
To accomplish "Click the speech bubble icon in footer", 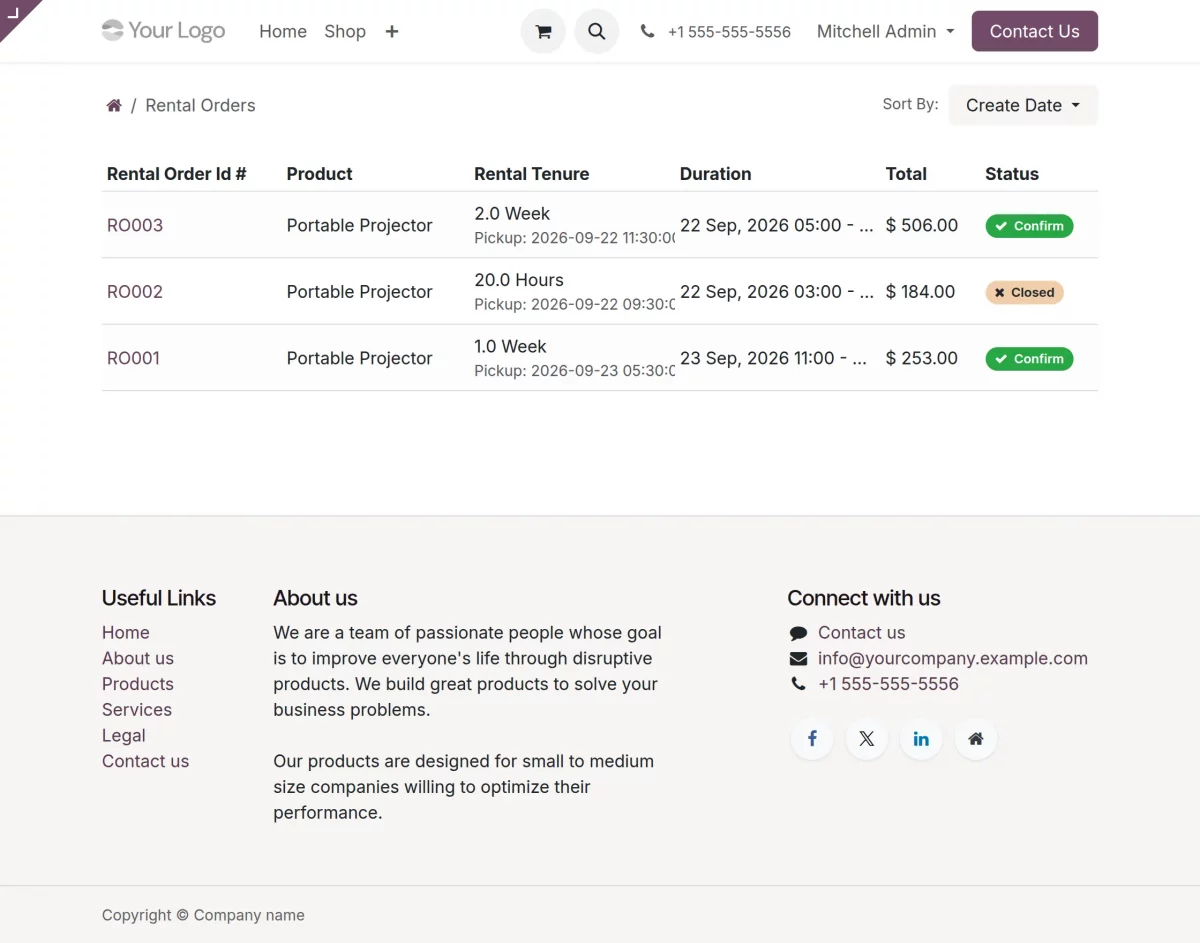I will [798, 633].
